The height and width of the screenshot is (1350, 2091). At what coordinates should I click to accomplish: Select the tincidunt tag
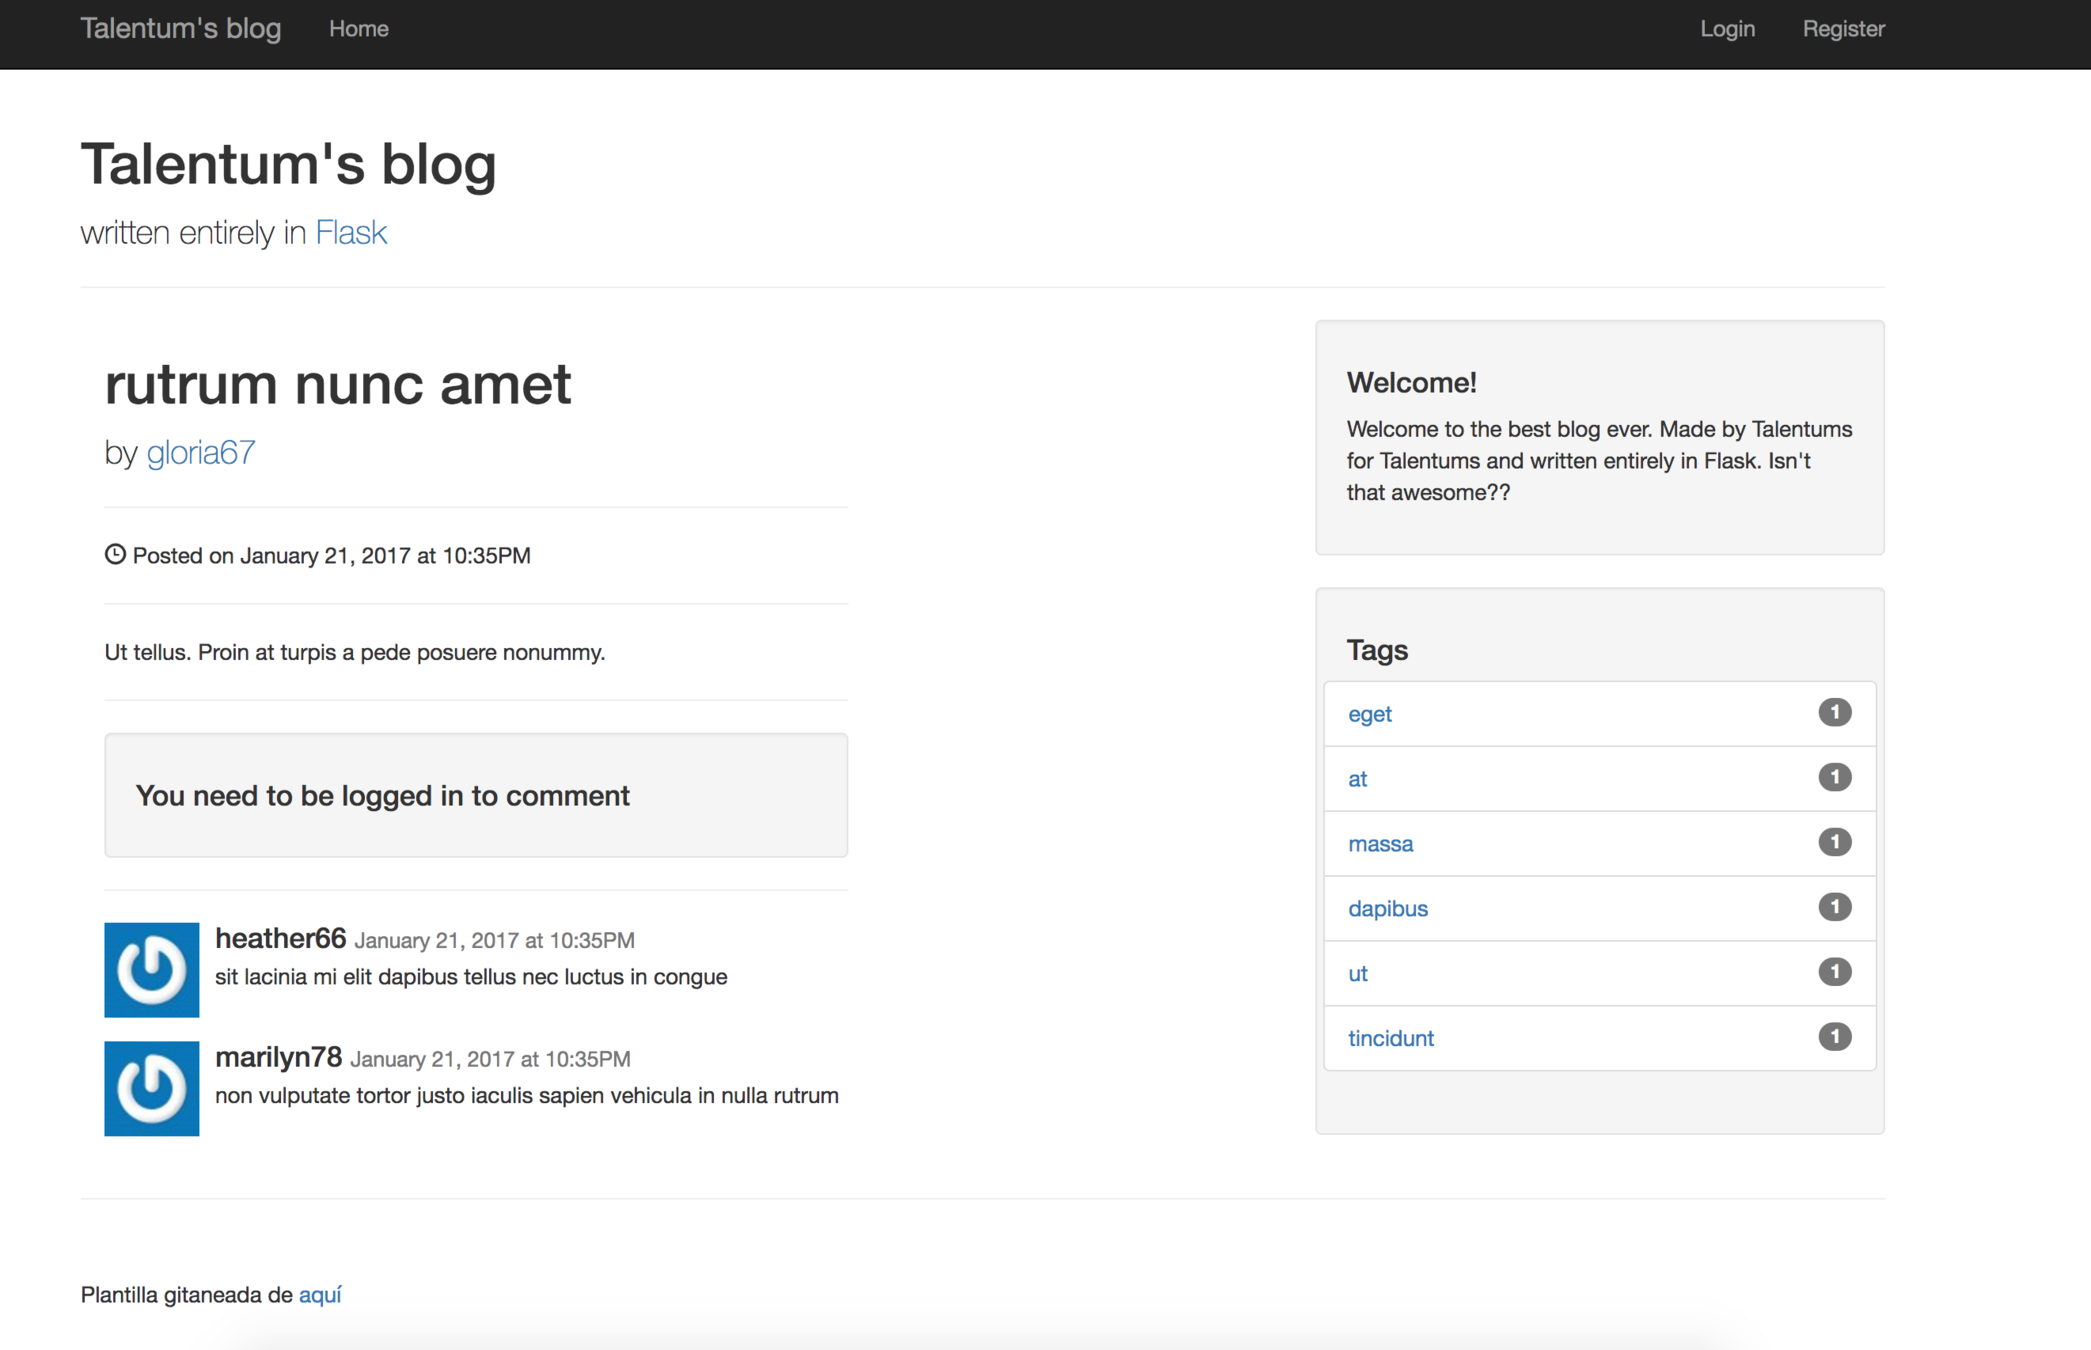(x=1390, y=1038)
